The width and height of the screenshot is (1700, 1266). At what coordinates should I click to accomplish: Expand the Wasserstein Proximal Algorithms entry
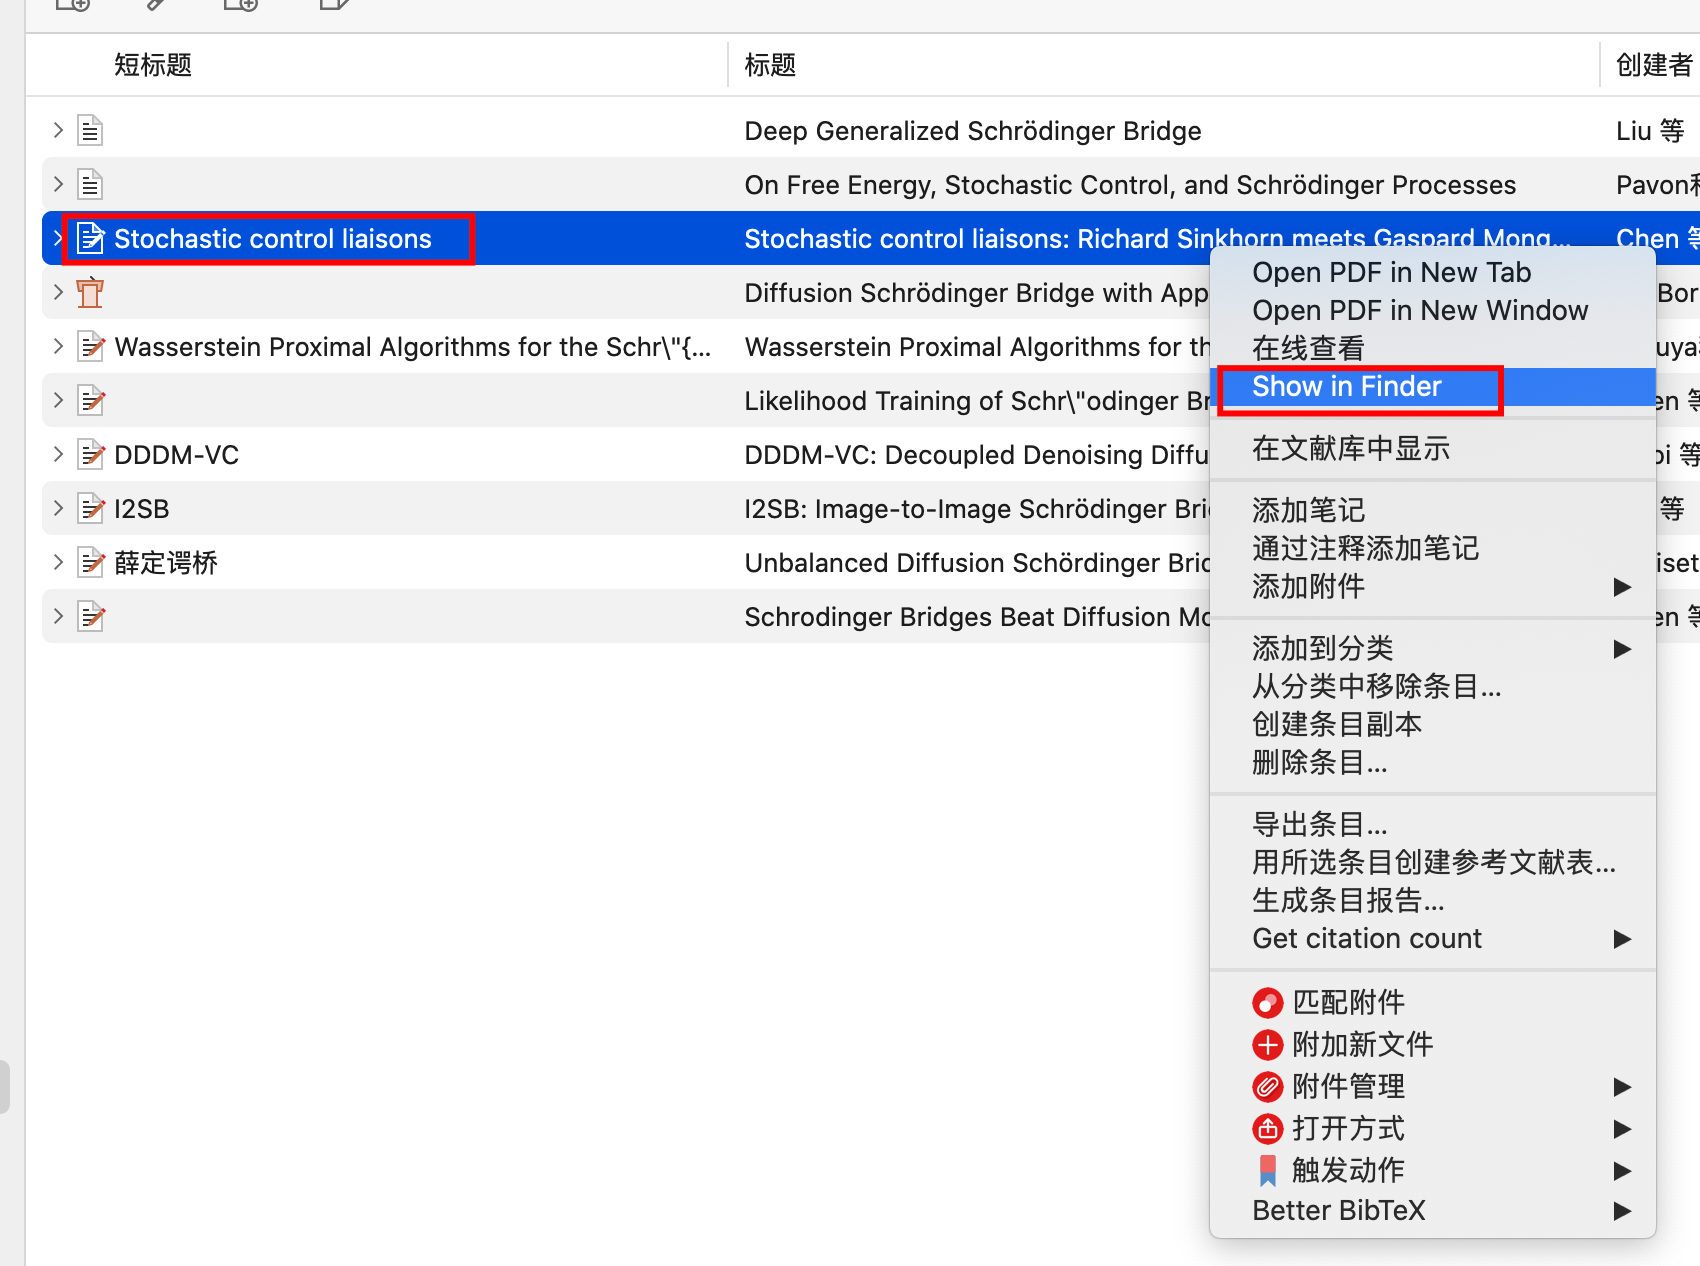coord(58,347)
